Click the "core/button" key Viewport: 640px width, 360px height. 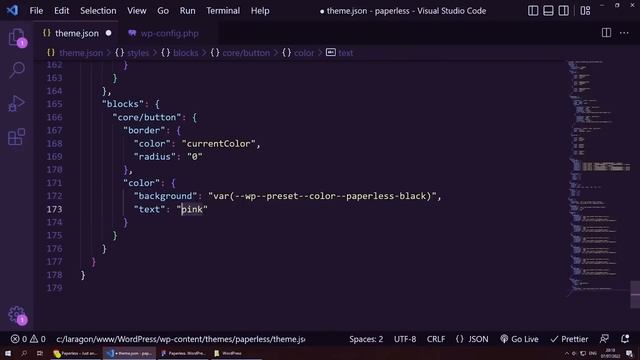[147, 117]
